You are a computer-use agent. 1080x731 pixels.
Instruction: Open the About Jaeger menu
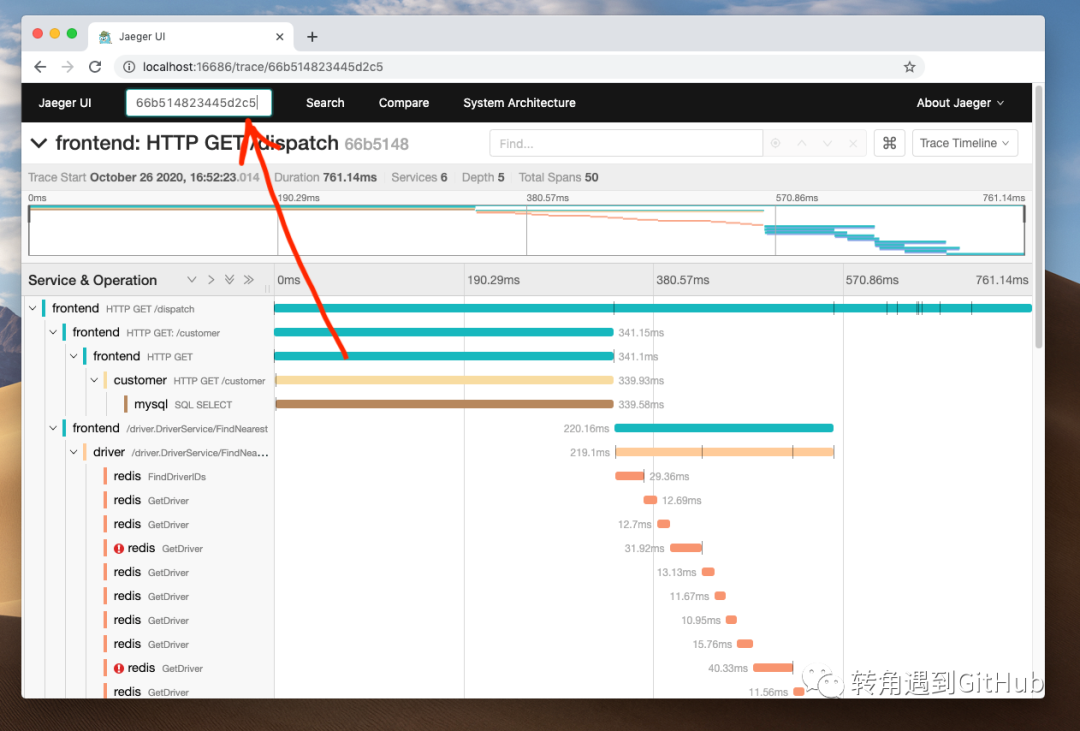tap(959, 103)
